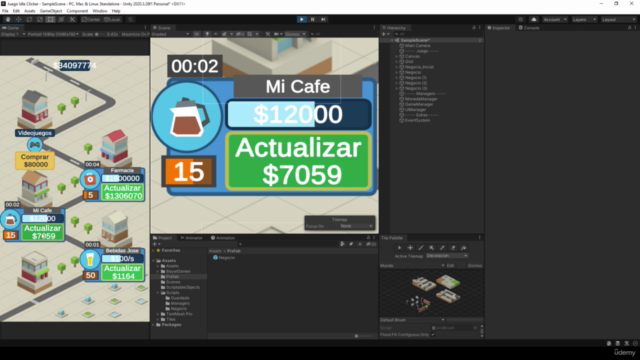Toggle the Hierarchy panel lock icon
Screen dimensions: 640x360
pyautogui.click(x=474, y=28)
